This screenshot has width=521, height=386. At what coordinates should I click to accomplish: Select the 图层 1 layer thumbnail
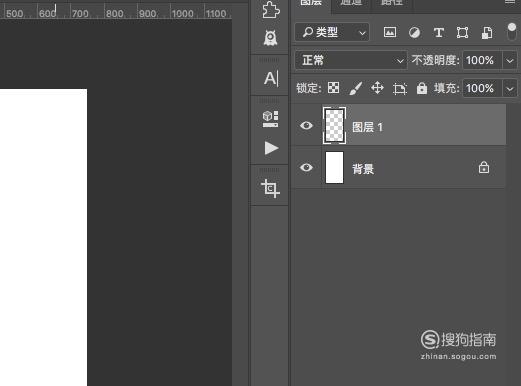click(334, 126)
